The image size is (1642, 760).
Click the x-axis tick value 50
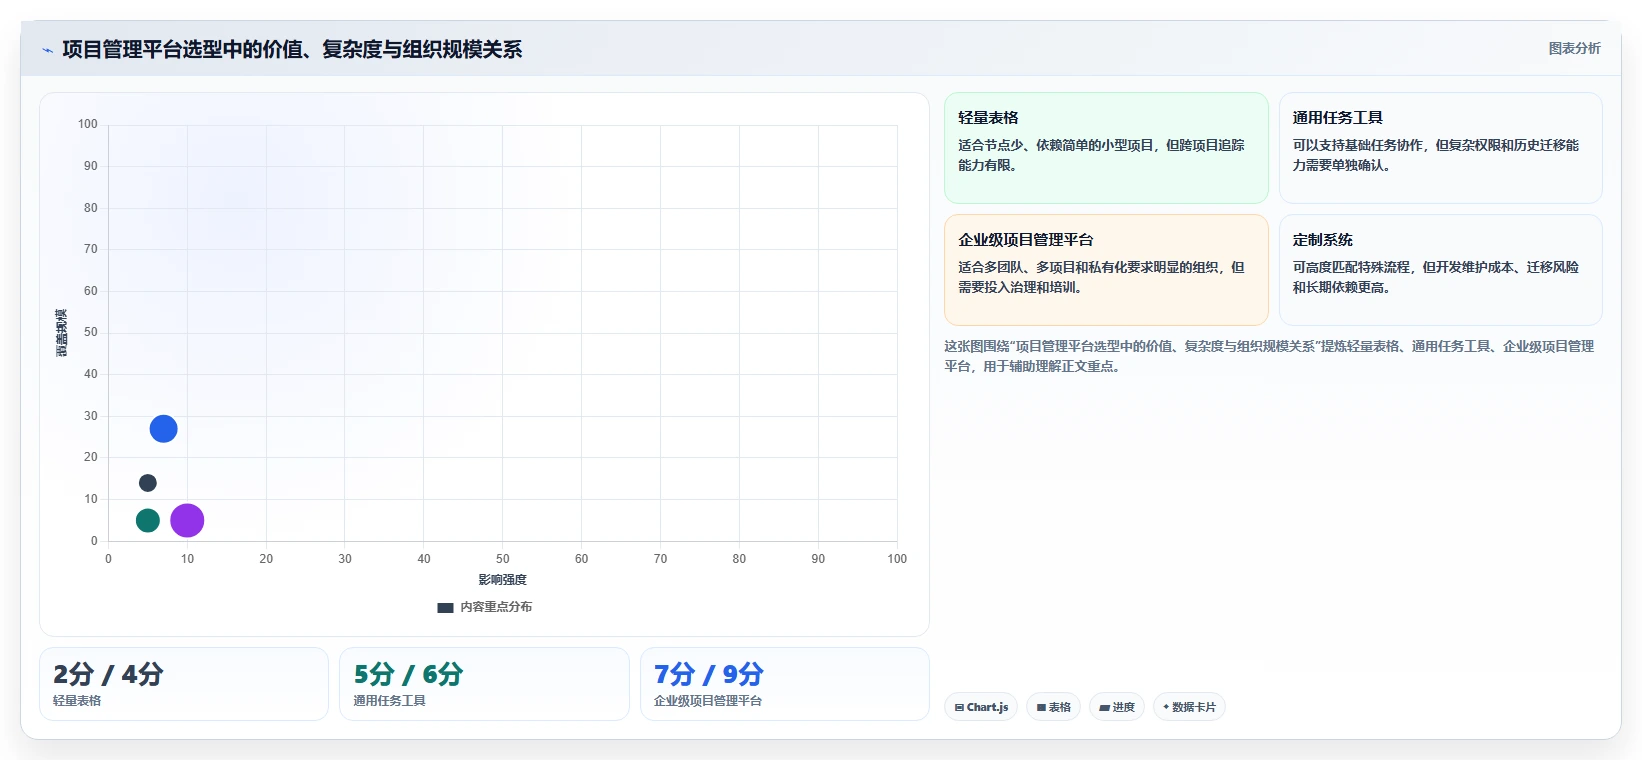click(x=503, y=559)
